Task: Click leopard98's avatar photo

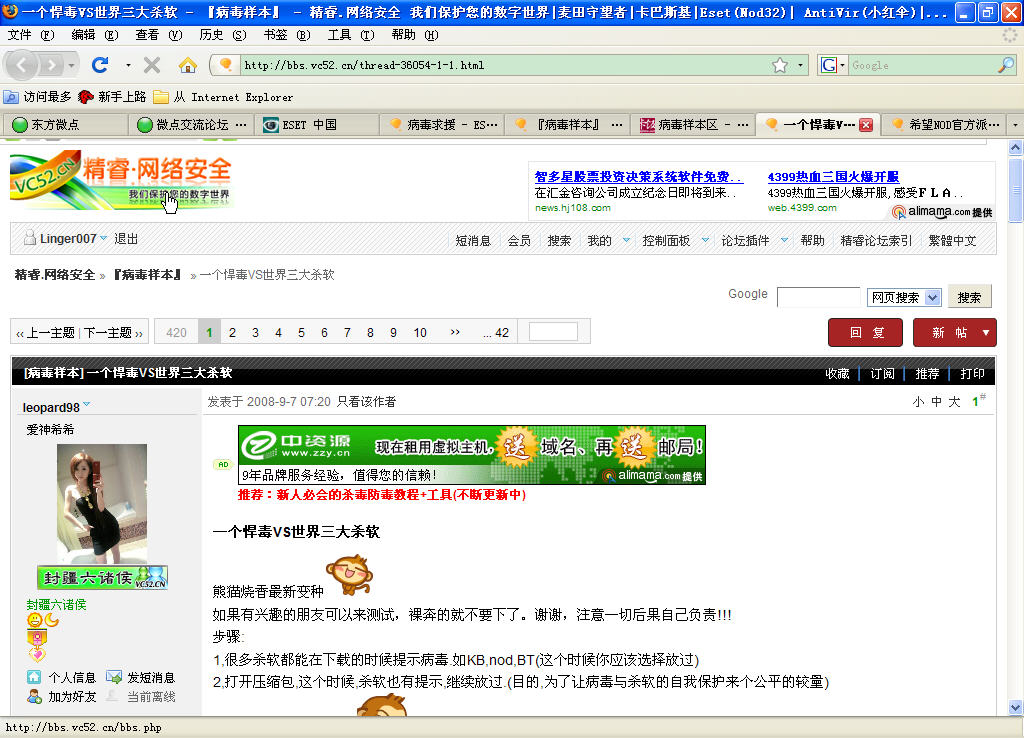Action: 102,503
